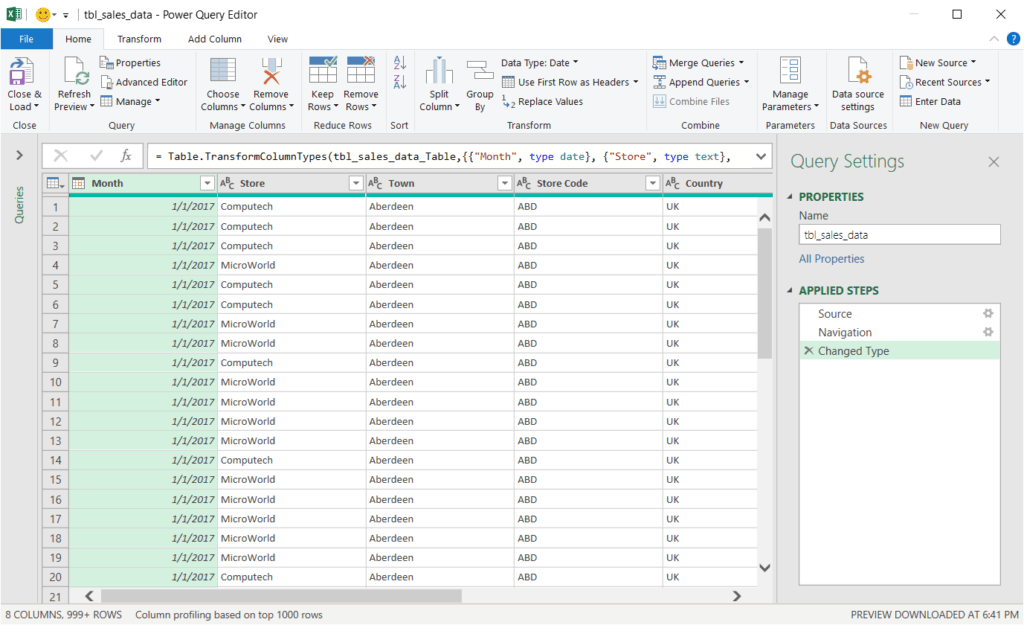Sort ascending with the A-Z icon
The height and width of the screenshot is (625, 1024).
[400, 62]
